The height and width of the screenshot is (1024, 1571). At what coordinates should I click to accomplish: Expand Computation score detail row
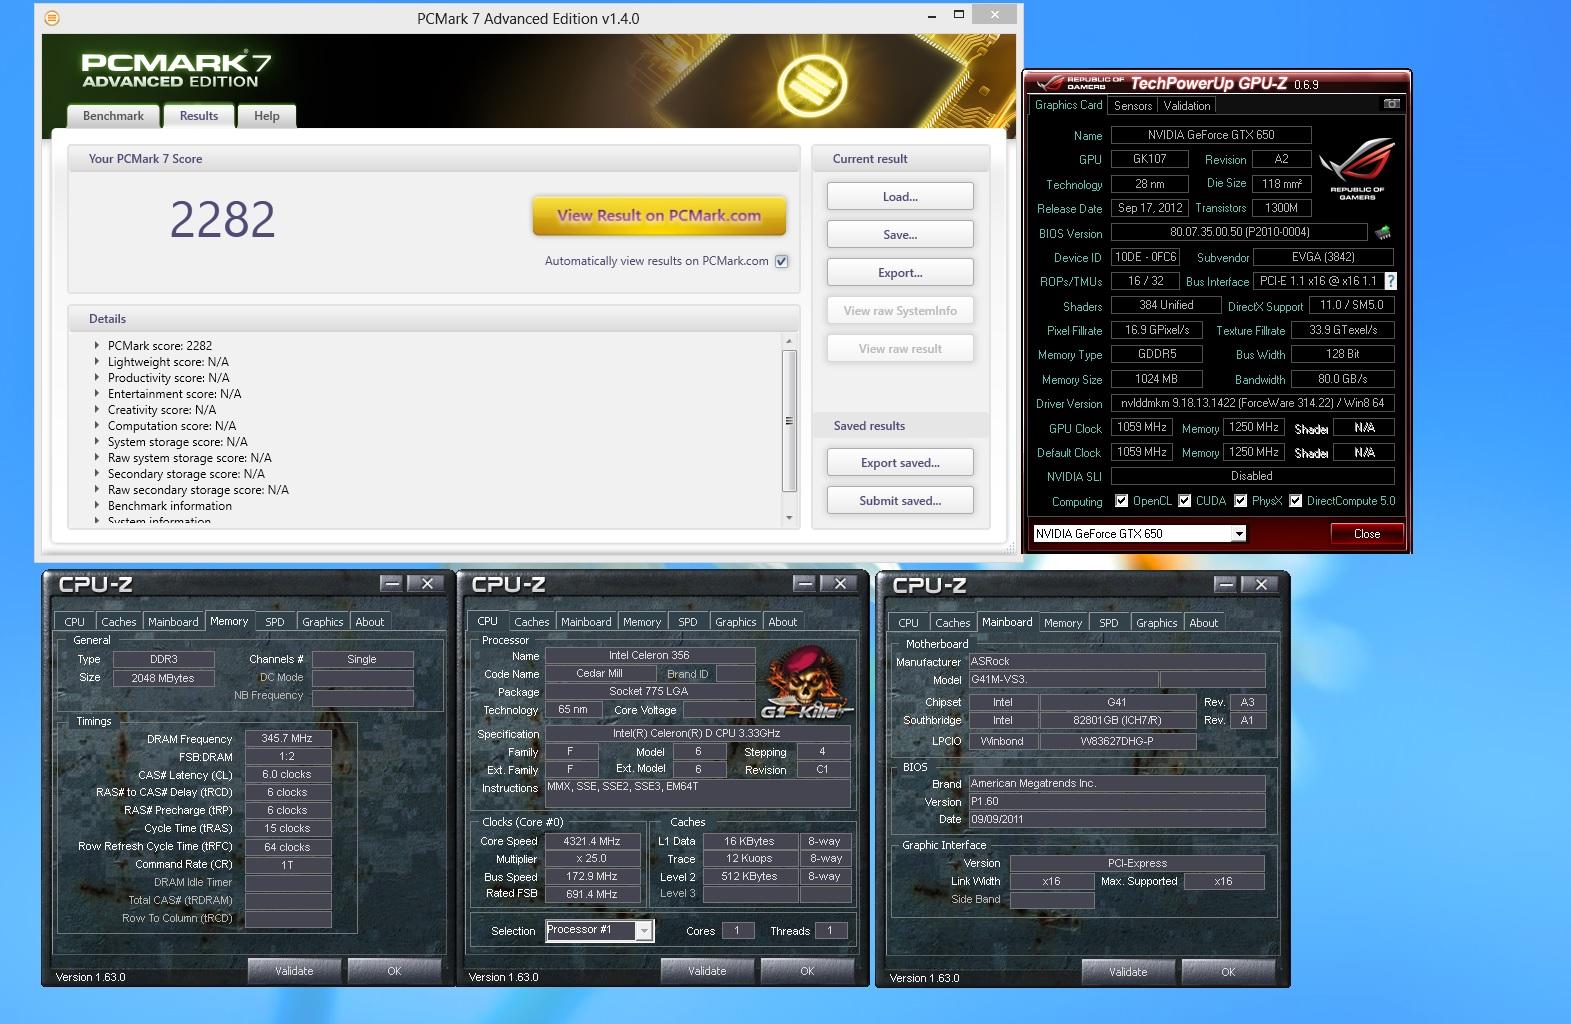coord(97,426)
